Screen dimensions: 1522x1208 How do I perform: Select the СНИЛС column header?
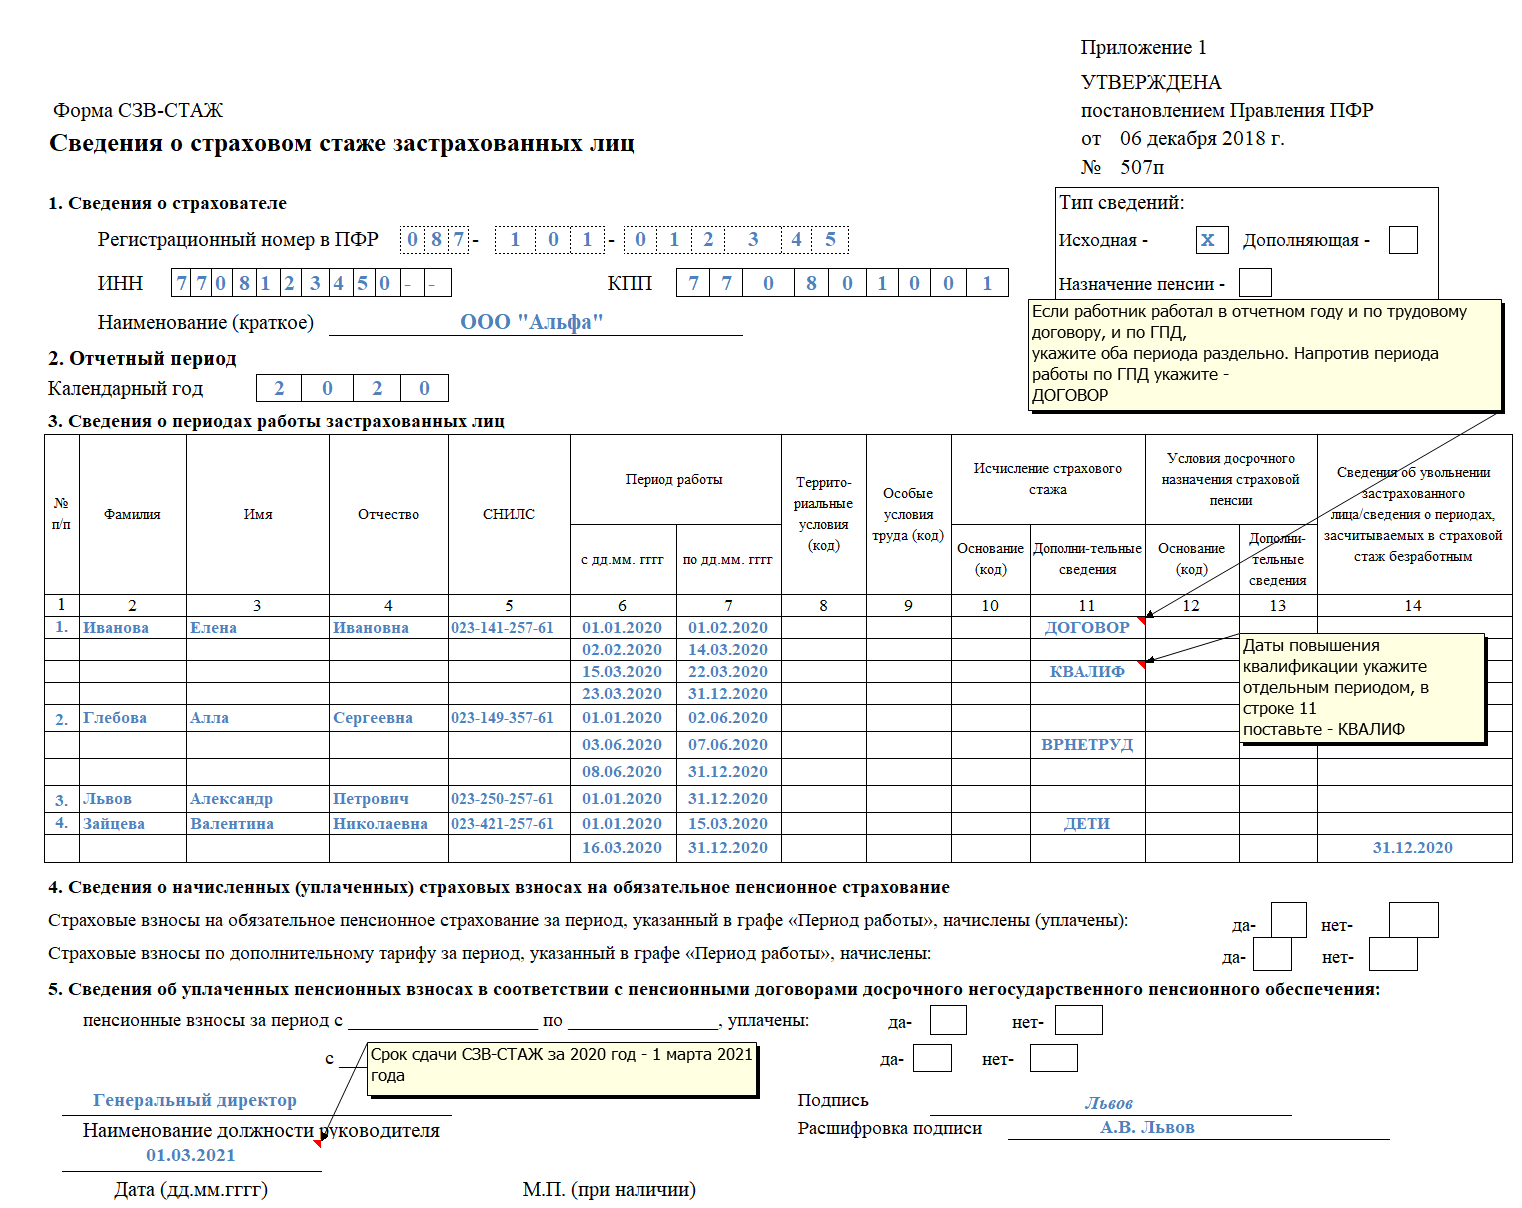509,514
